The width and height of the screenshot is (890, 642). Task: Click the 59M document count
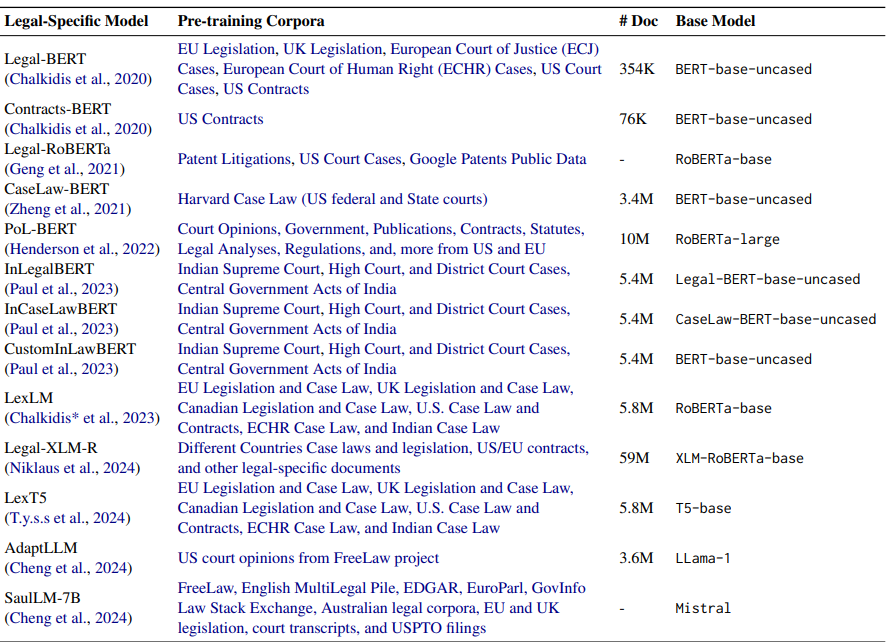click(x=634, y=458)
